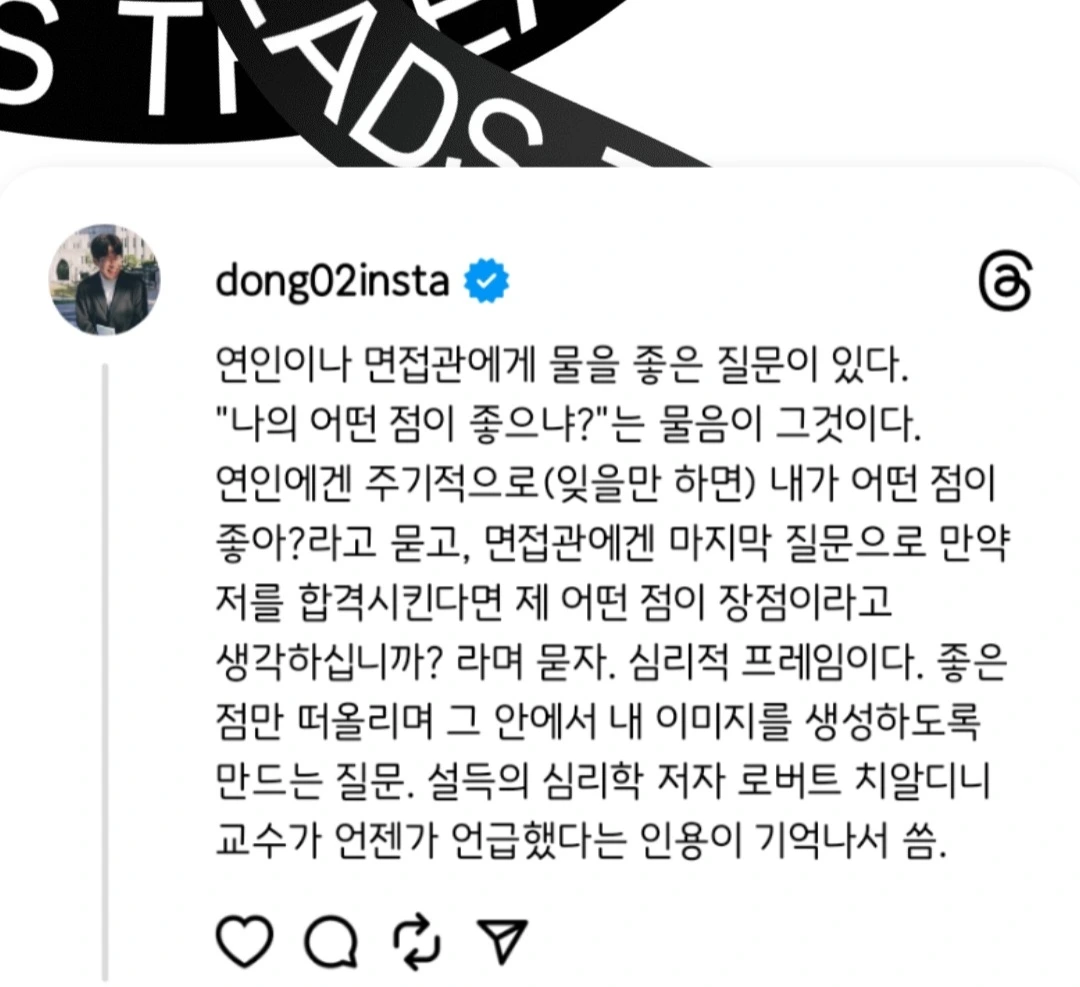Tap the line starting with 점만 떠올리며

click(597, 723)
